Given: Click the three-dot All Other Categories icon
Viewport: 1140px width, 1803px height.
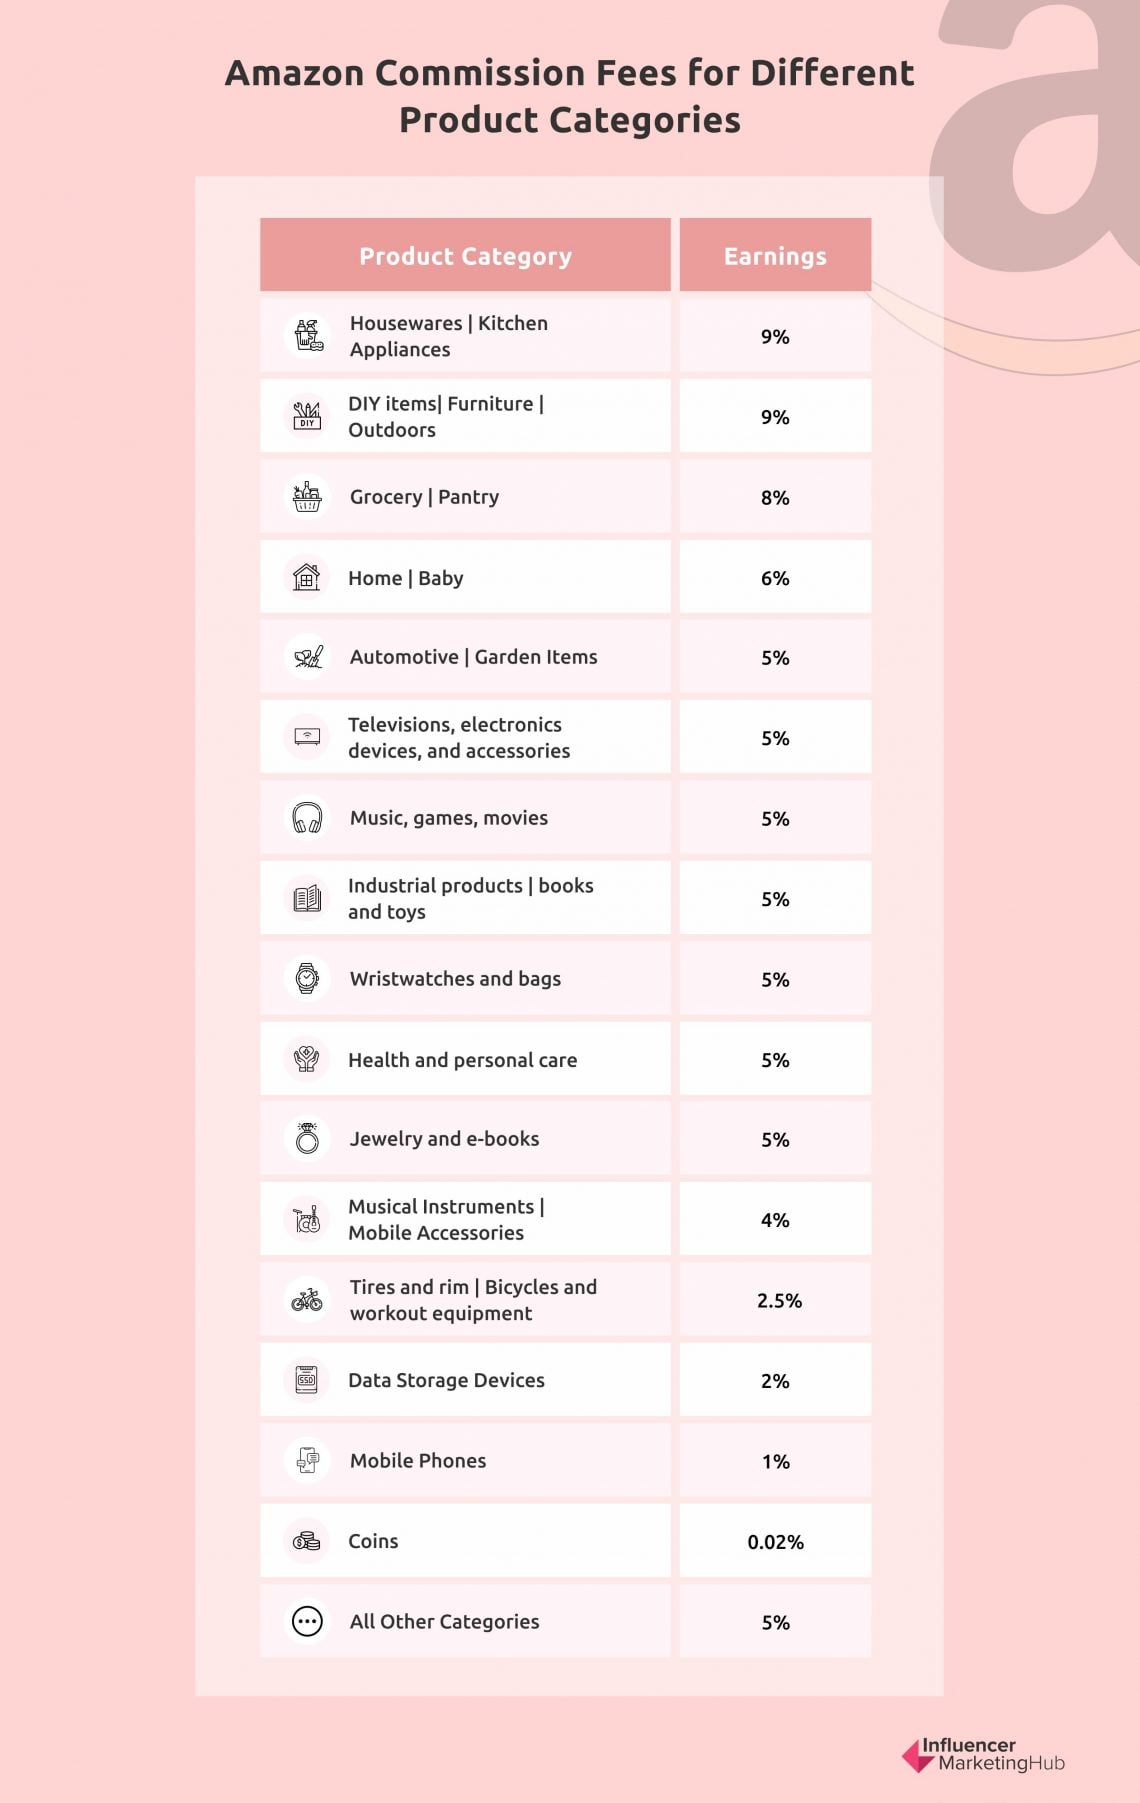Looking at the screenshot, I should click(x=307, y=1621).
